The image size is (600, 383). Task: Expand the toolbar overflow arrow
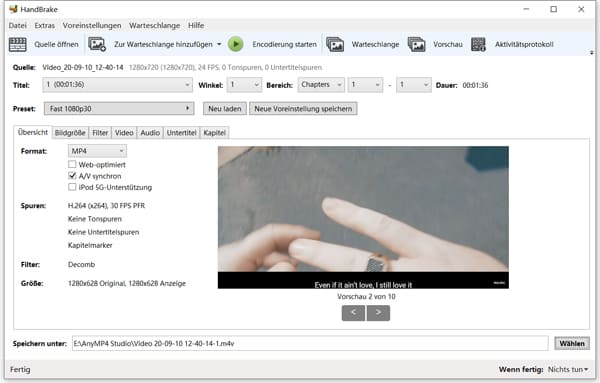click(592, 52)
